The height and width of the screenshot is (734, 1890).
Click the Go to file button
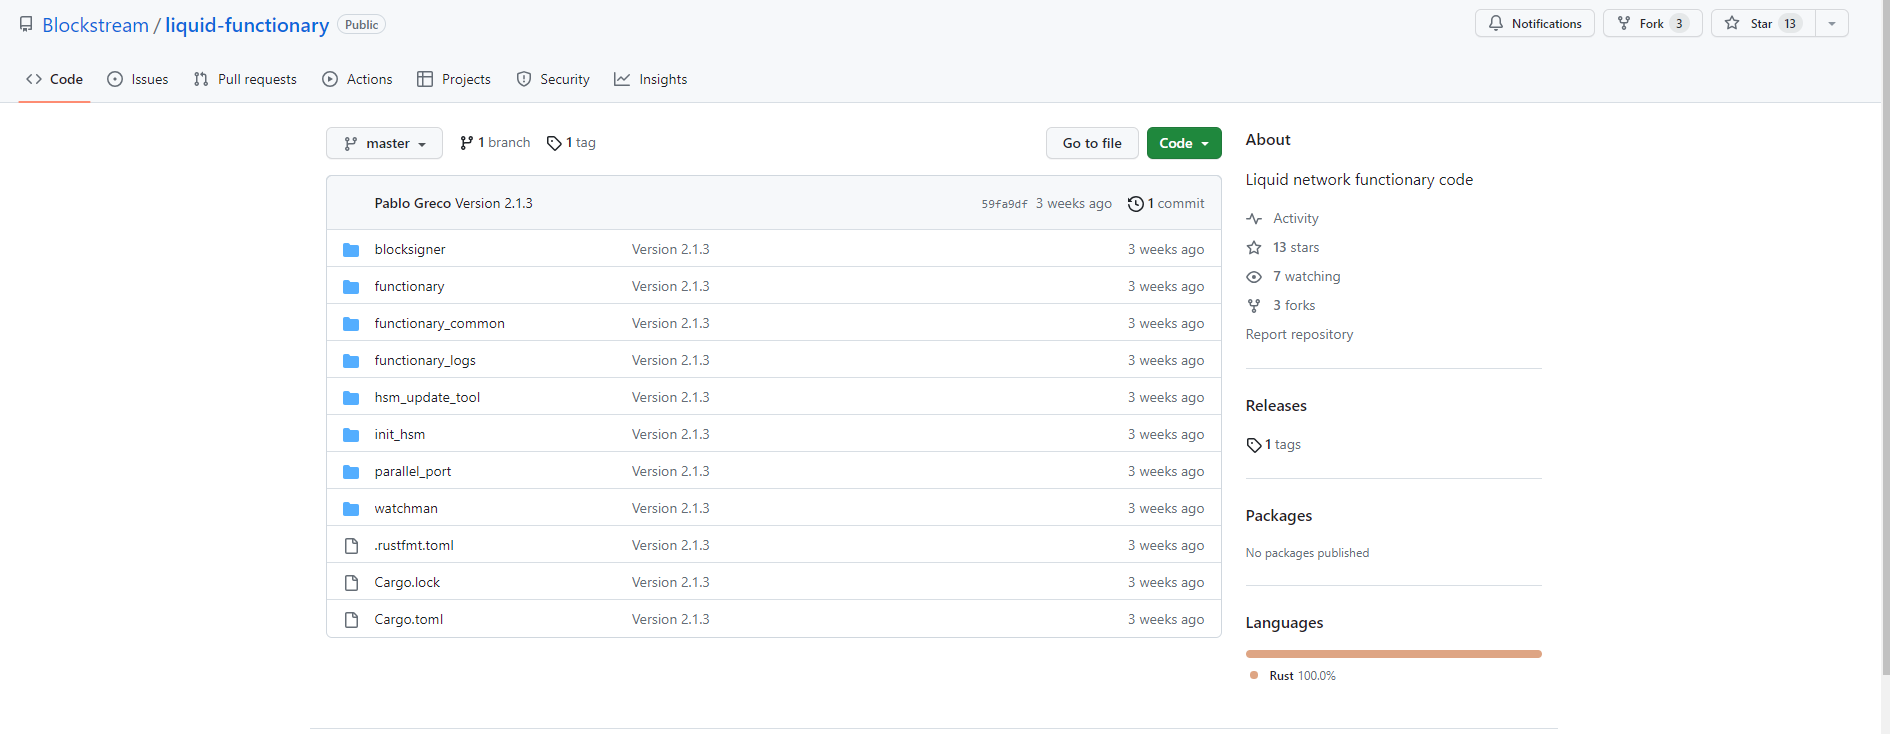pyautogui.click(x=1092, y=143)
